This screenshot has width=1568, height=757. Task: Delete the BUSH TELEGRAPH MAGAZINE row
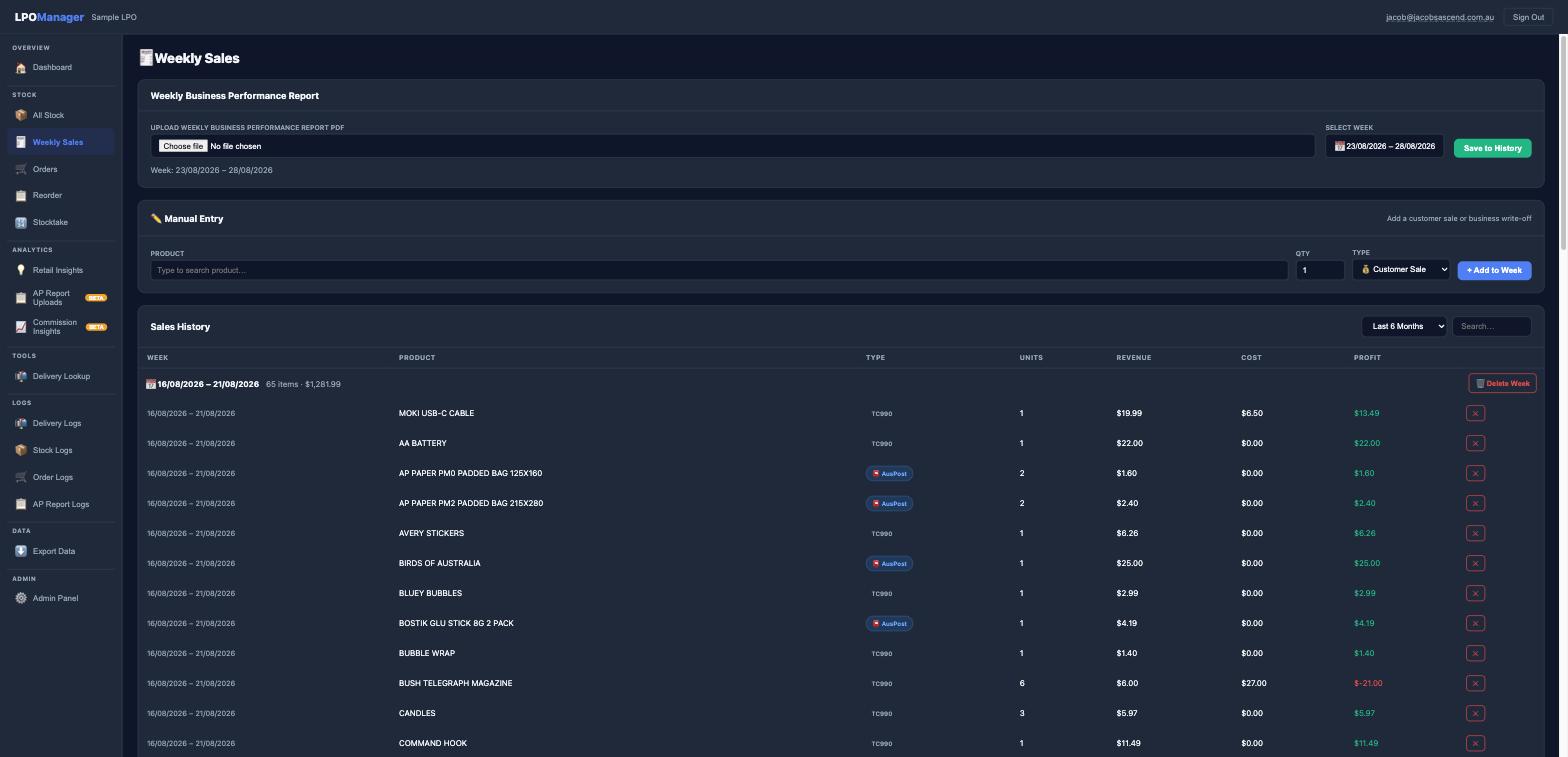[x=1475, y=683]
